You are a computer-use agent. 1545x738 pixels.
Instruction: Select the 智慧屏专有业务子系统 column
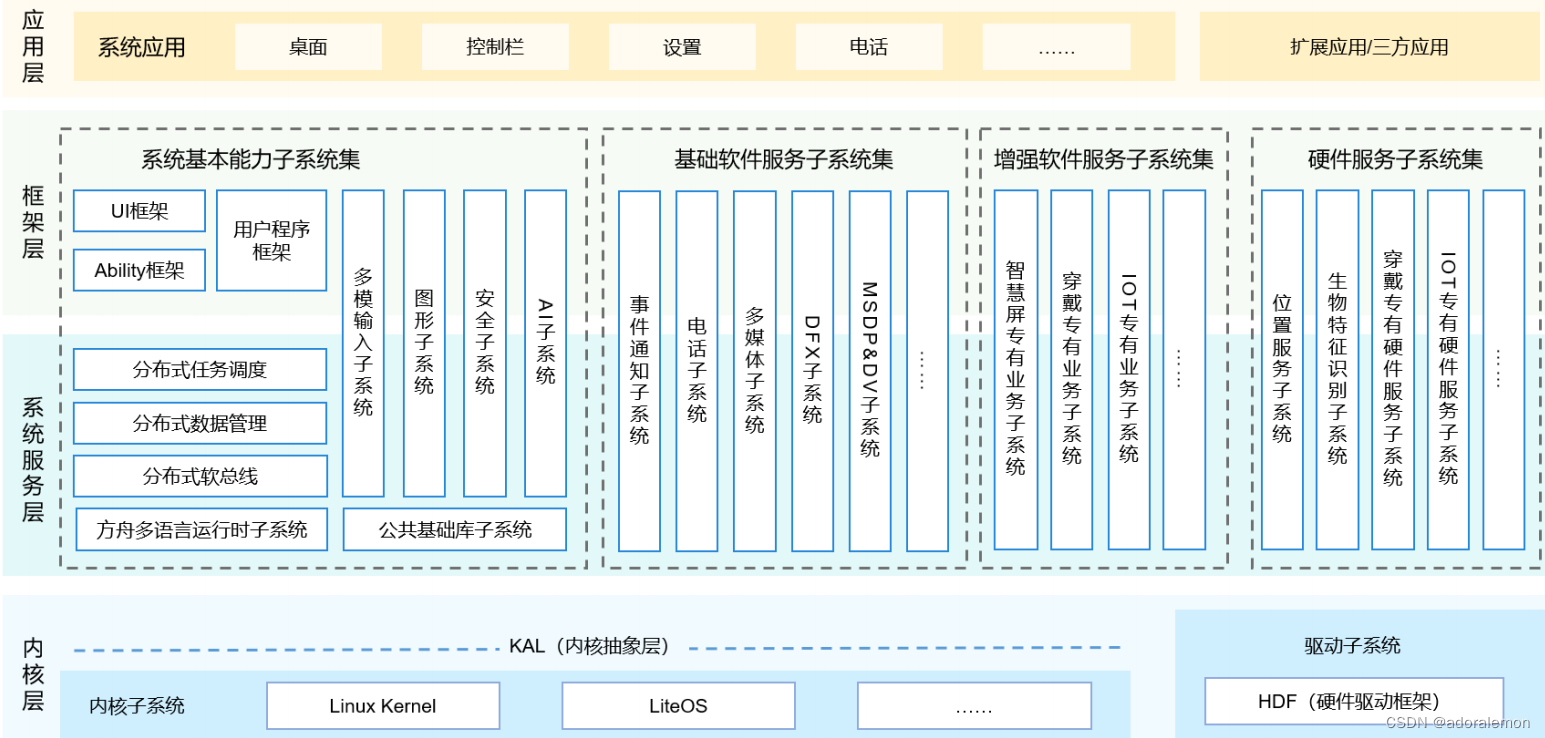1015,369
